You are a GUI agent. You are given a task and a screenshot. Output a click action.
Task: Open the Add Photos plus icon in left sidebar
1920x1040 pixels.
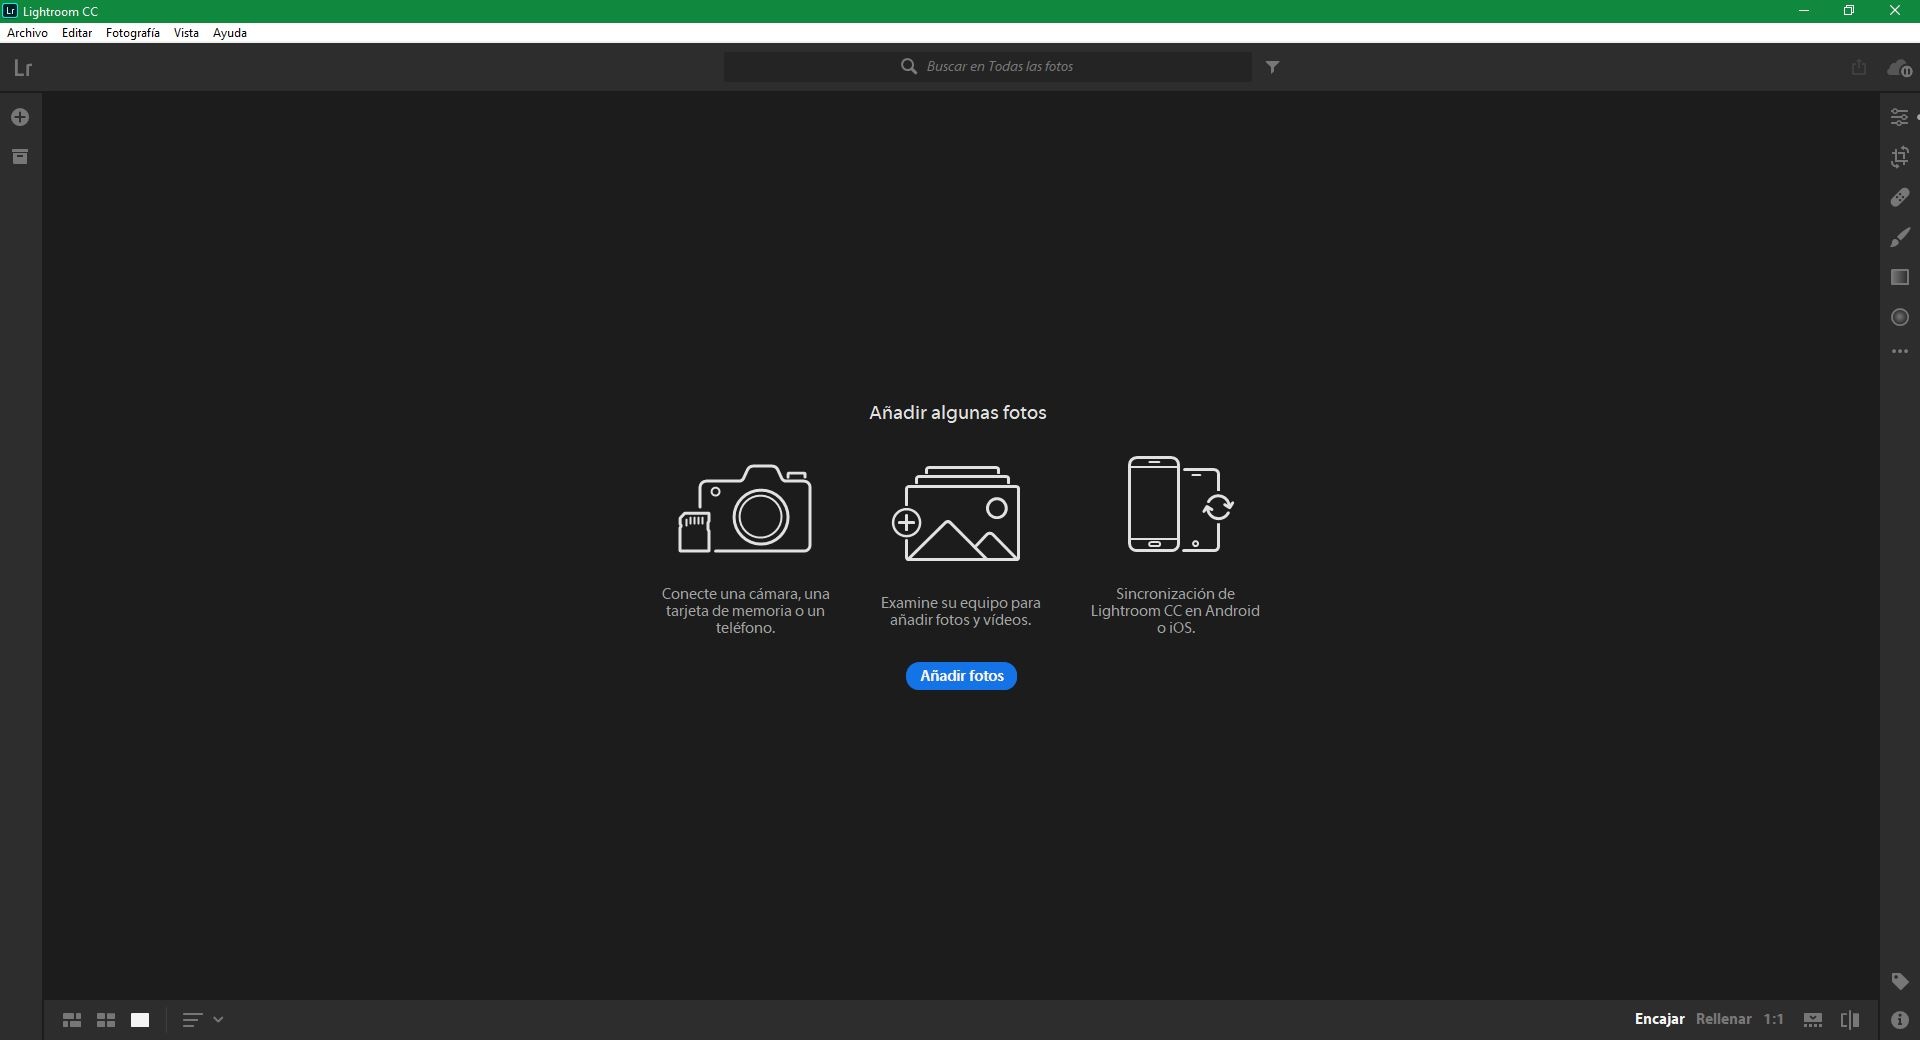click(x=20, y=118)
